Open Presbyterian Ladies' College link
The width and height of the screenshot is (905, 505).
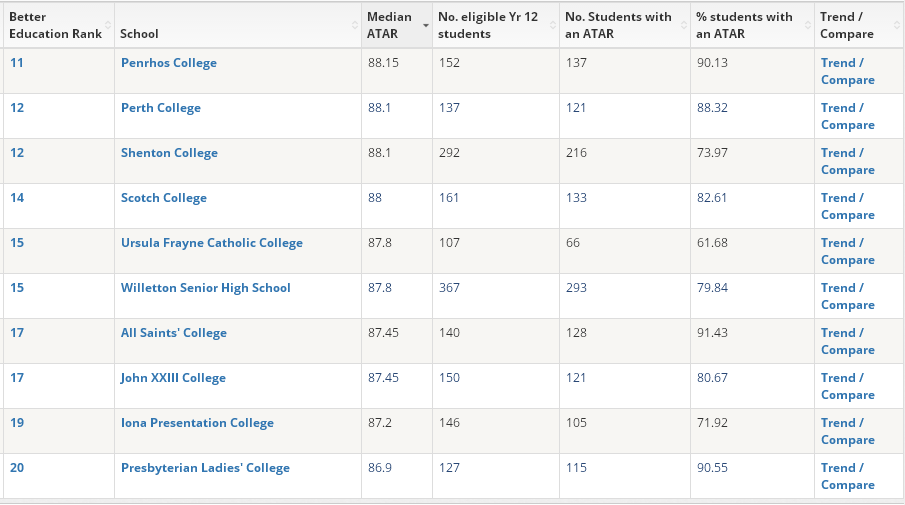205,468
